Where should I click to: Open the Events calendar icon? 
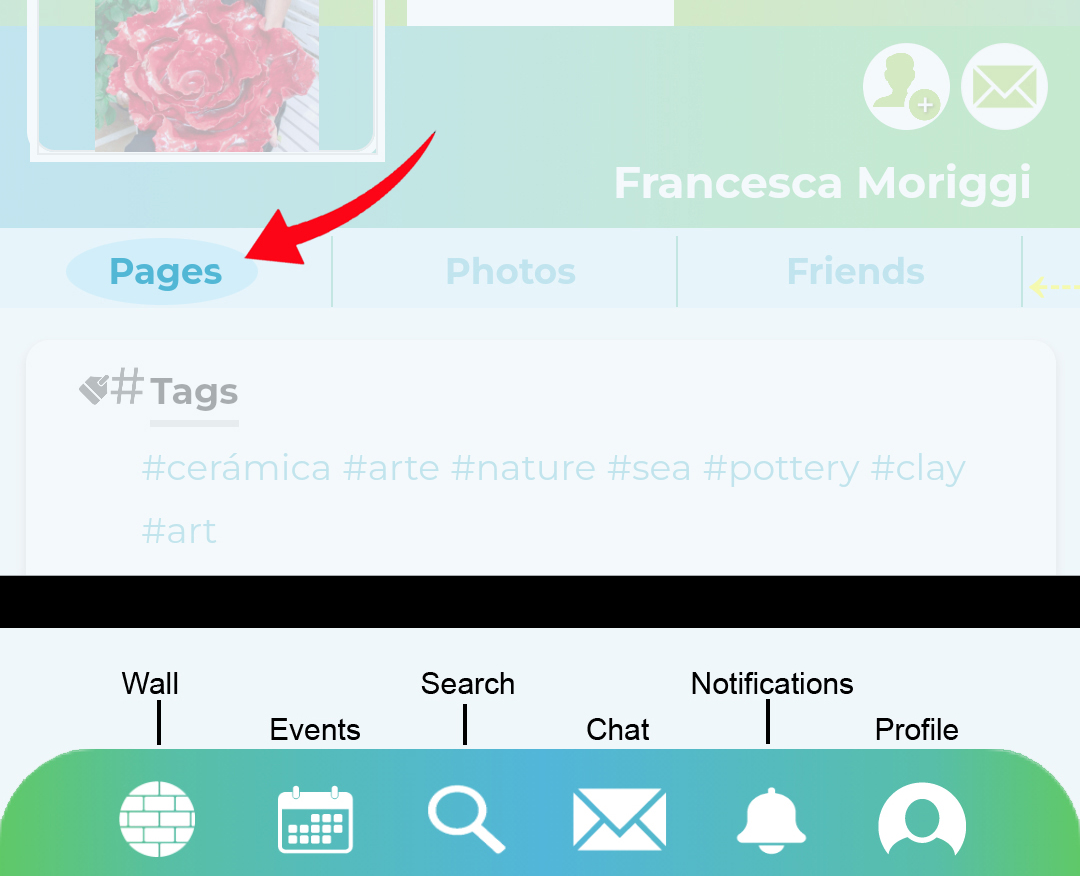tap(315, 820)
